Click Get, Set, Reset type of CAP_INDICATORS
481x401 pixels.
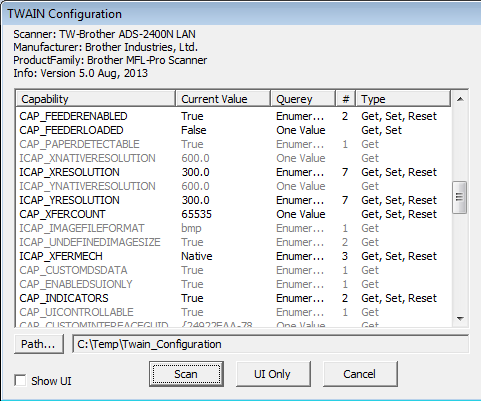(399, 298)
